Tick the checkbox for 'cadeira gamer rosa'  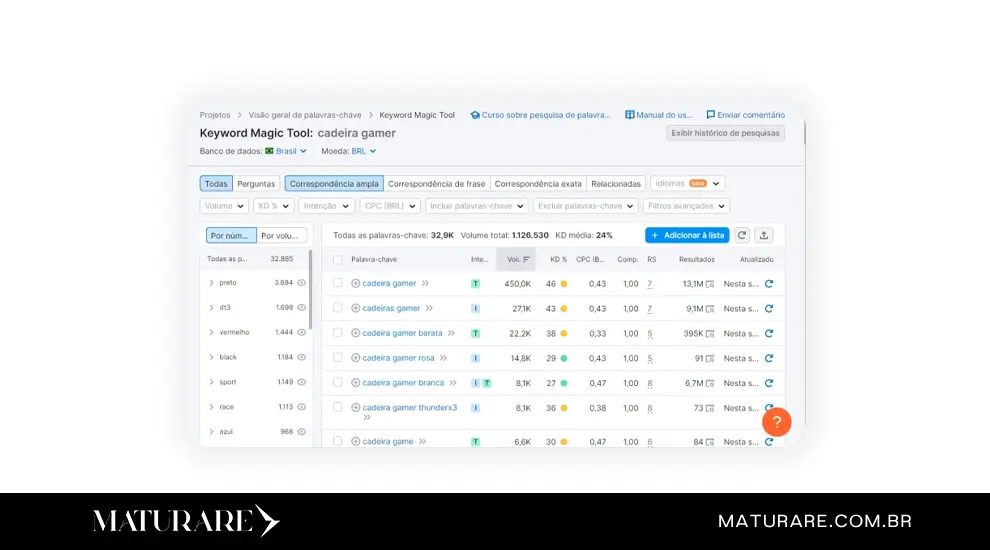(x=338, y=357)
